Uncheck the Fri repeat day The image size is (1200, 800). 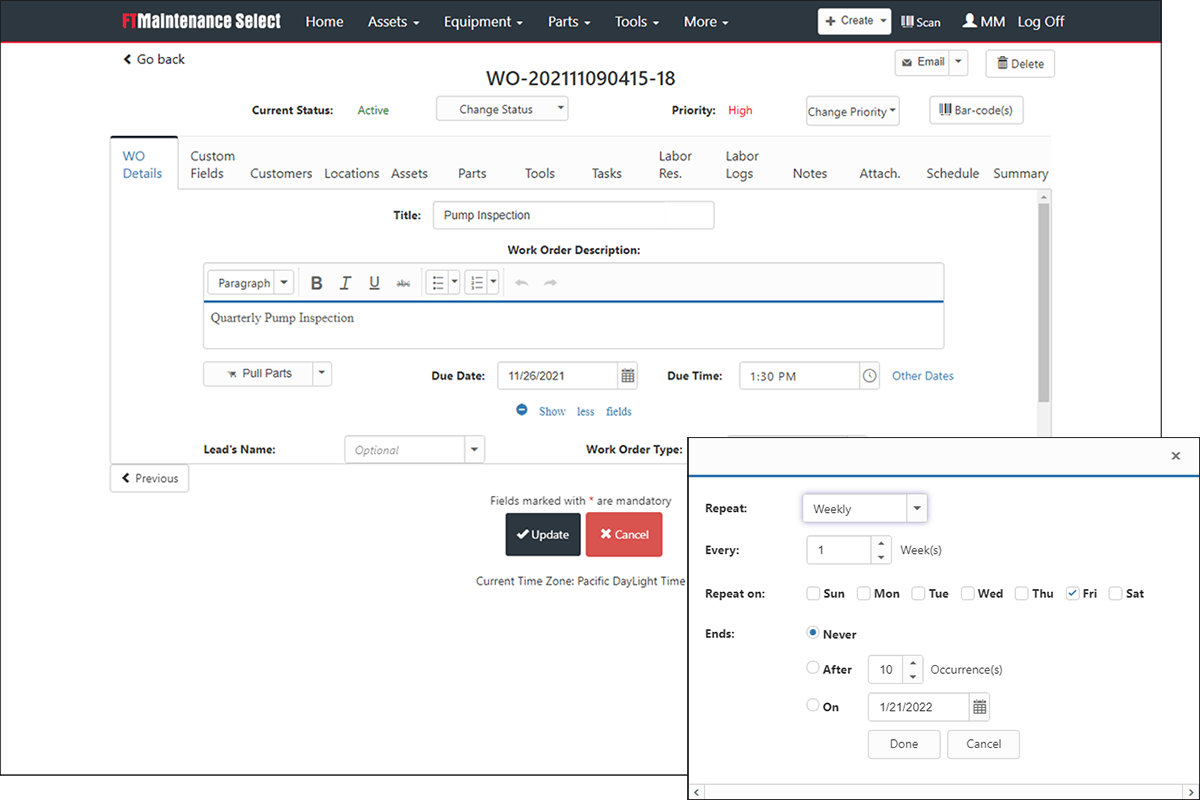pos(1072,593)
